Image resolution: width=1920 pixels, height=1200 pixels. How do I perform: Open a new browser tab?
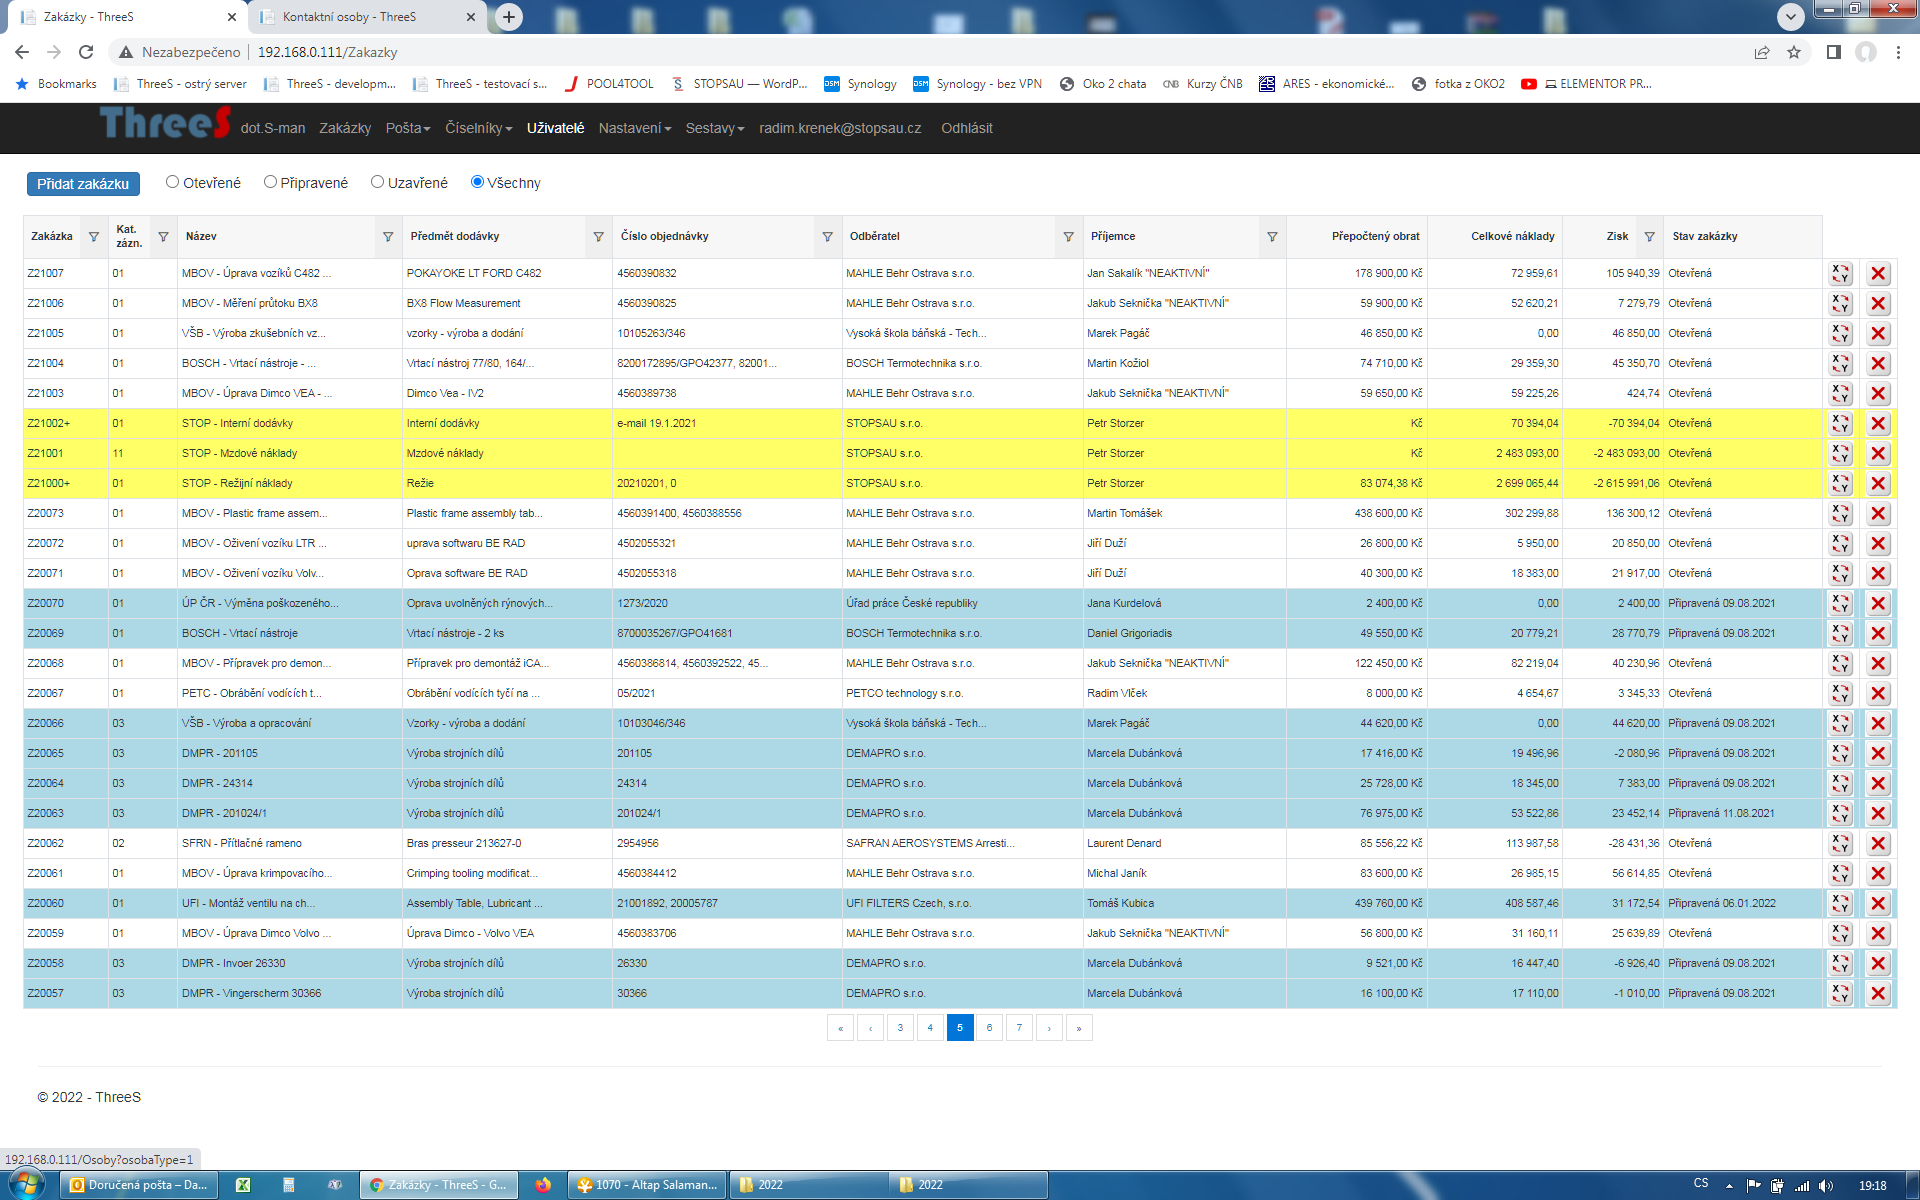point(509,16)
